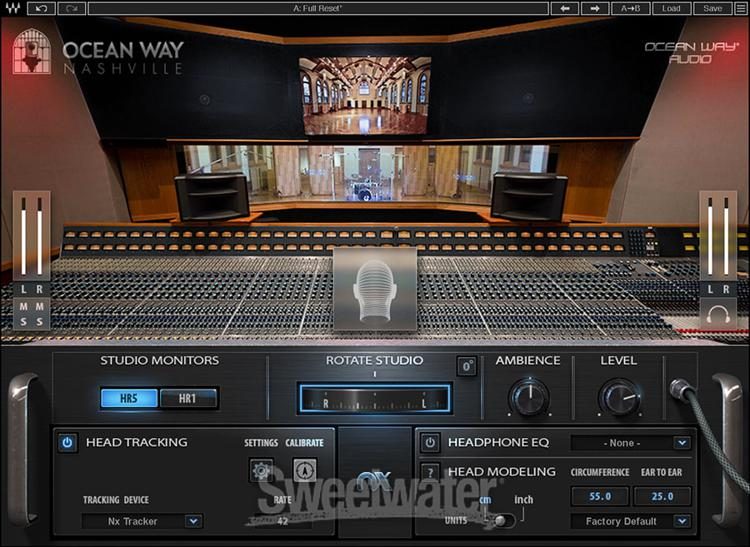The width and height of the screenshot is (750, 547).
Task: Click the Level knob
Action: (x=620, y=397)
